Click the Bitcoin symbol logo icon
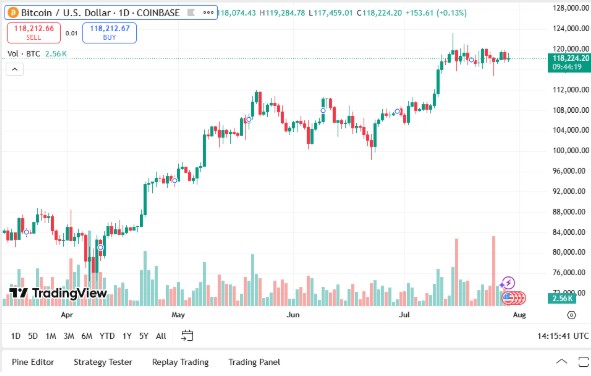The image size is (591, 376). click(13, 13)
